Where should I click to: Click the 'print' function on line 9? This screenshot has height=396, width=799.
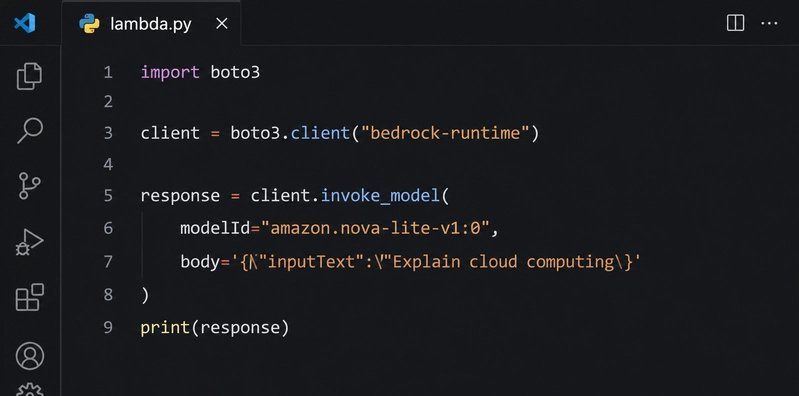[x=165, y=328]
